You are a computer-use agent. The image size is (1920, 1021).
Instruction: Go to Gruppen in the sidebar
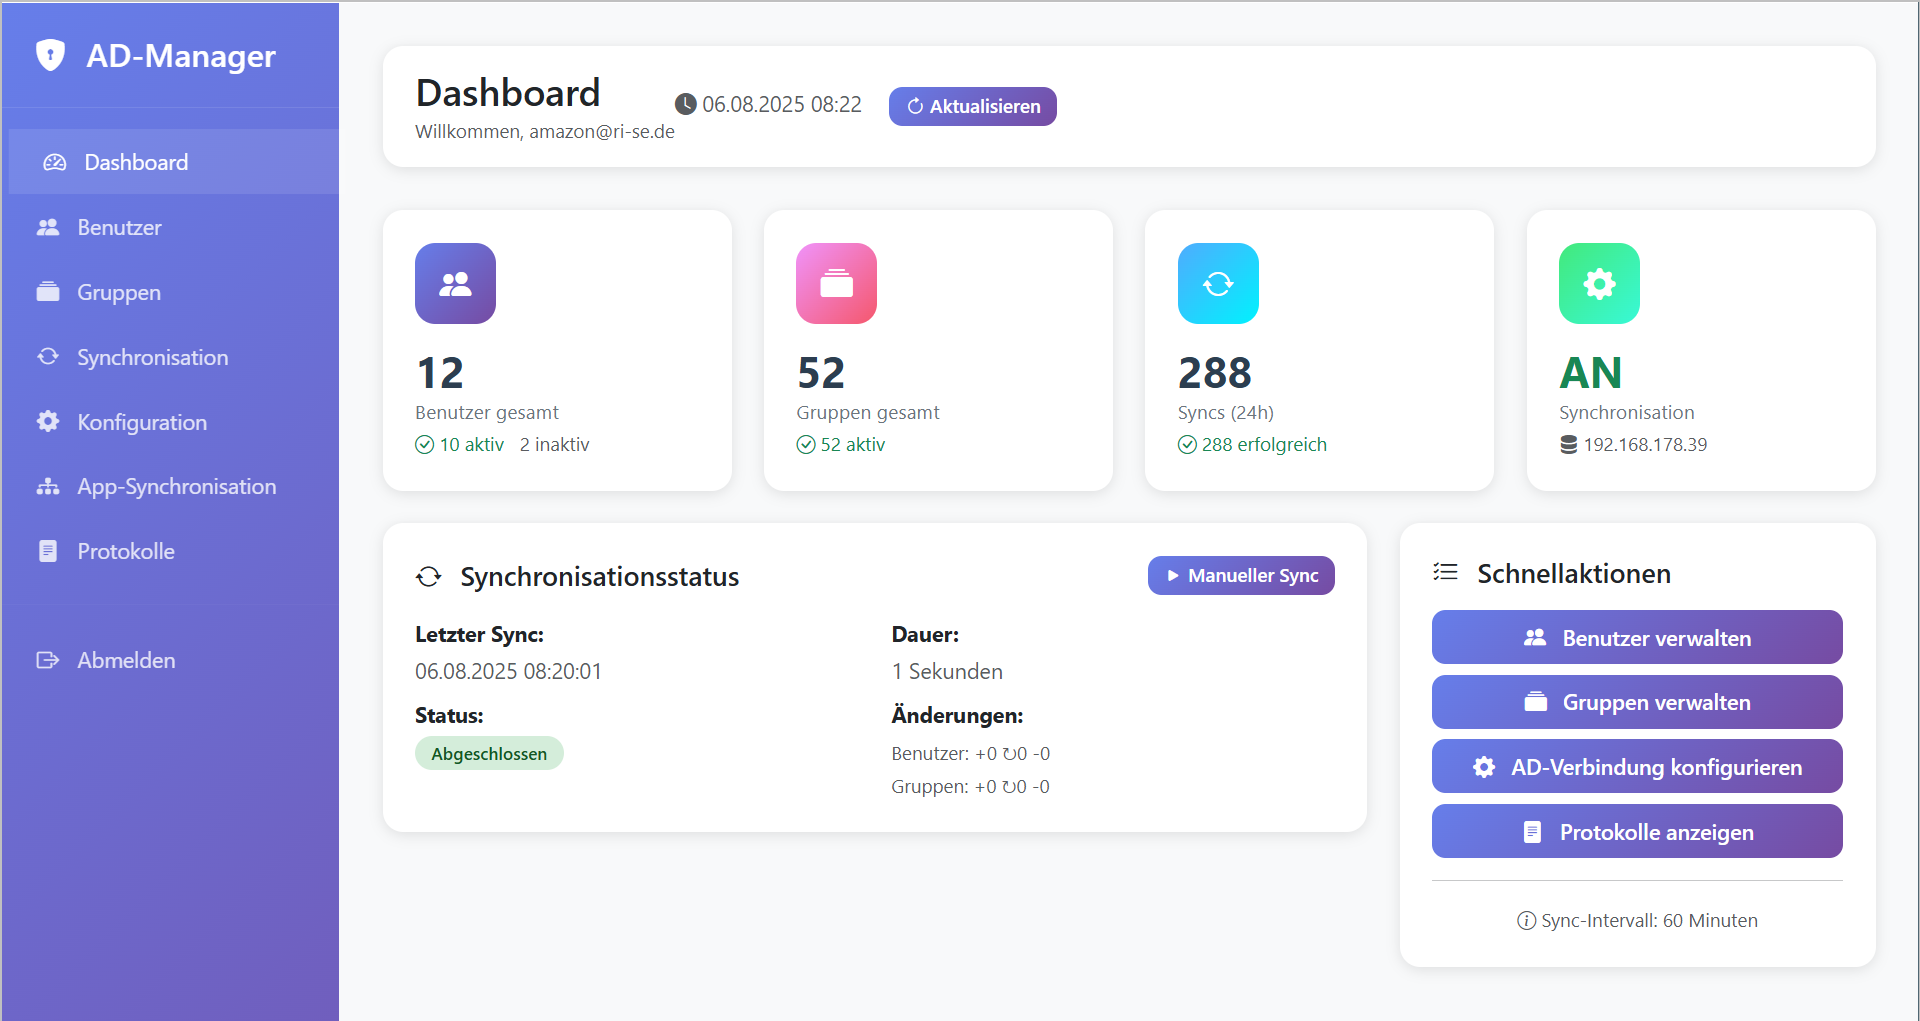click(119, 293)
